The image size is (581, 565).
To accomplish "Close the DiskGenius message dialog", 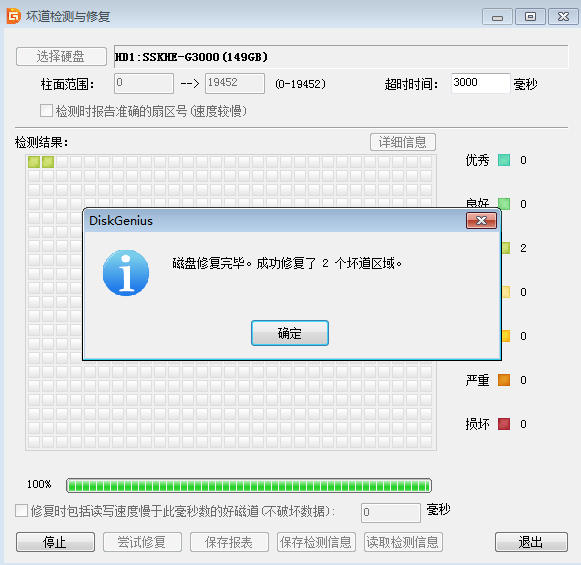I will click(481, 221).
